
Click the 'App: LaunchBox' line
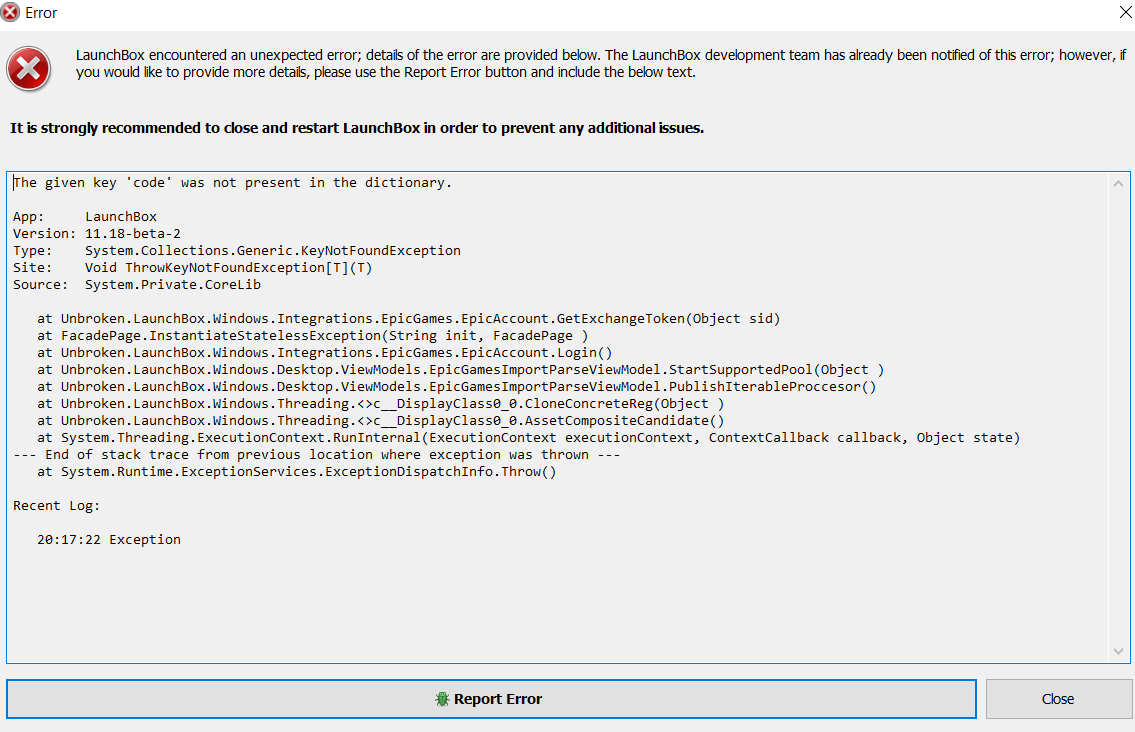coord(85,216)
